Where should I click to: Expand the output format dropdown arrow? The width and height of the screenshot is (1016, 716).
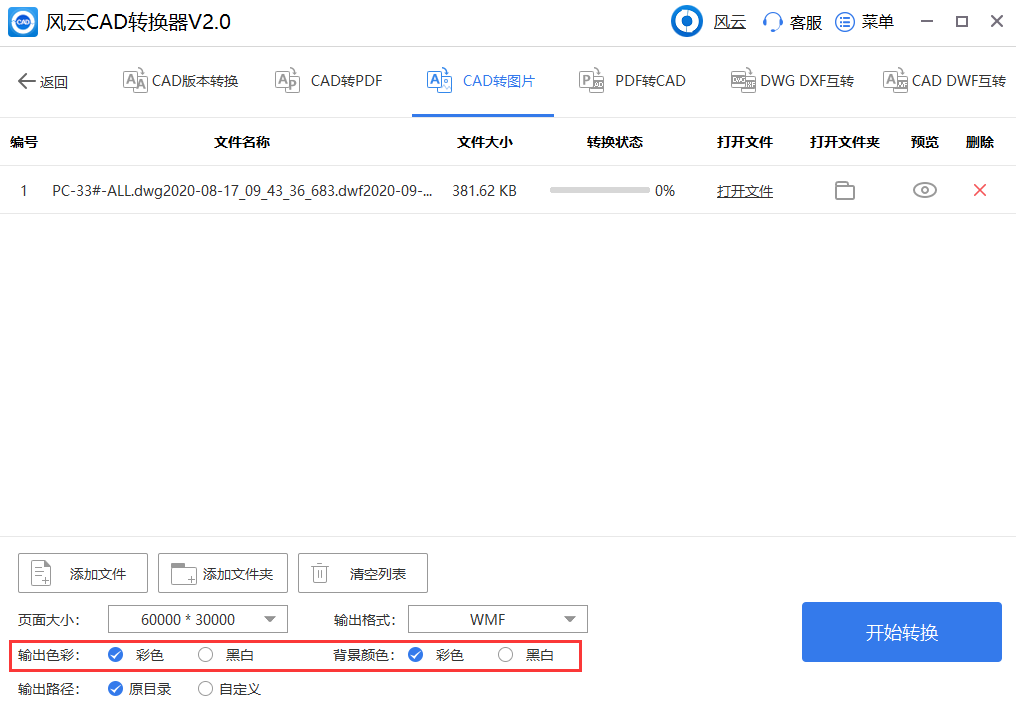[570, 619]
